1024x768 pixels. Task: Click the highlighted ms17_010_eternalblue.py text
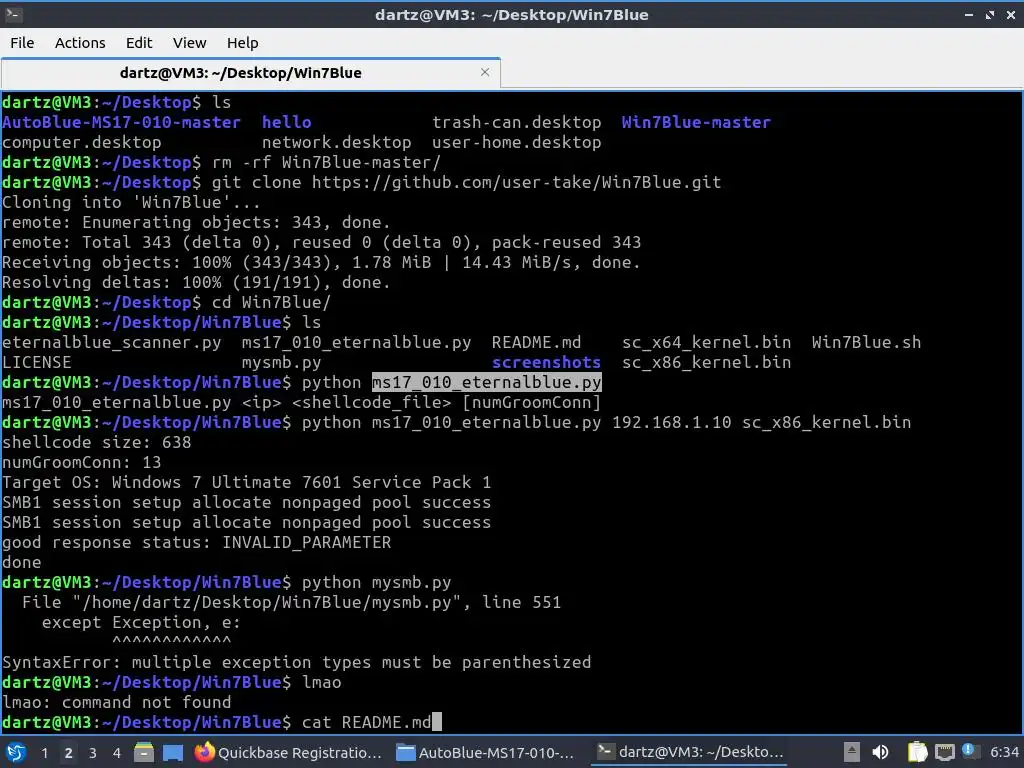coord(487,382)
